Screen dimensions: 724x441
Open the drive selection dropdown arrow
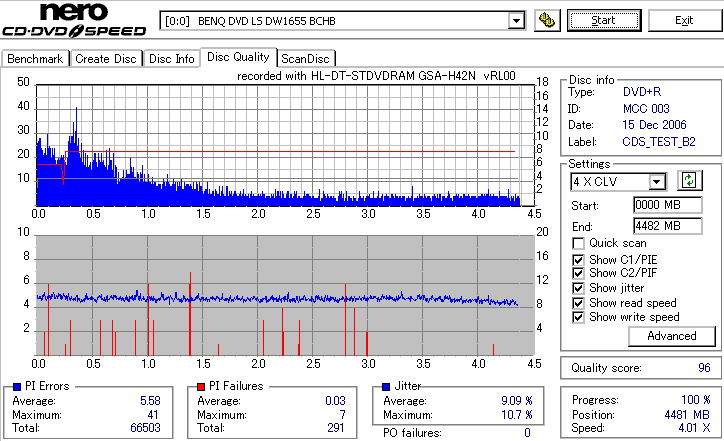point(516,21)
